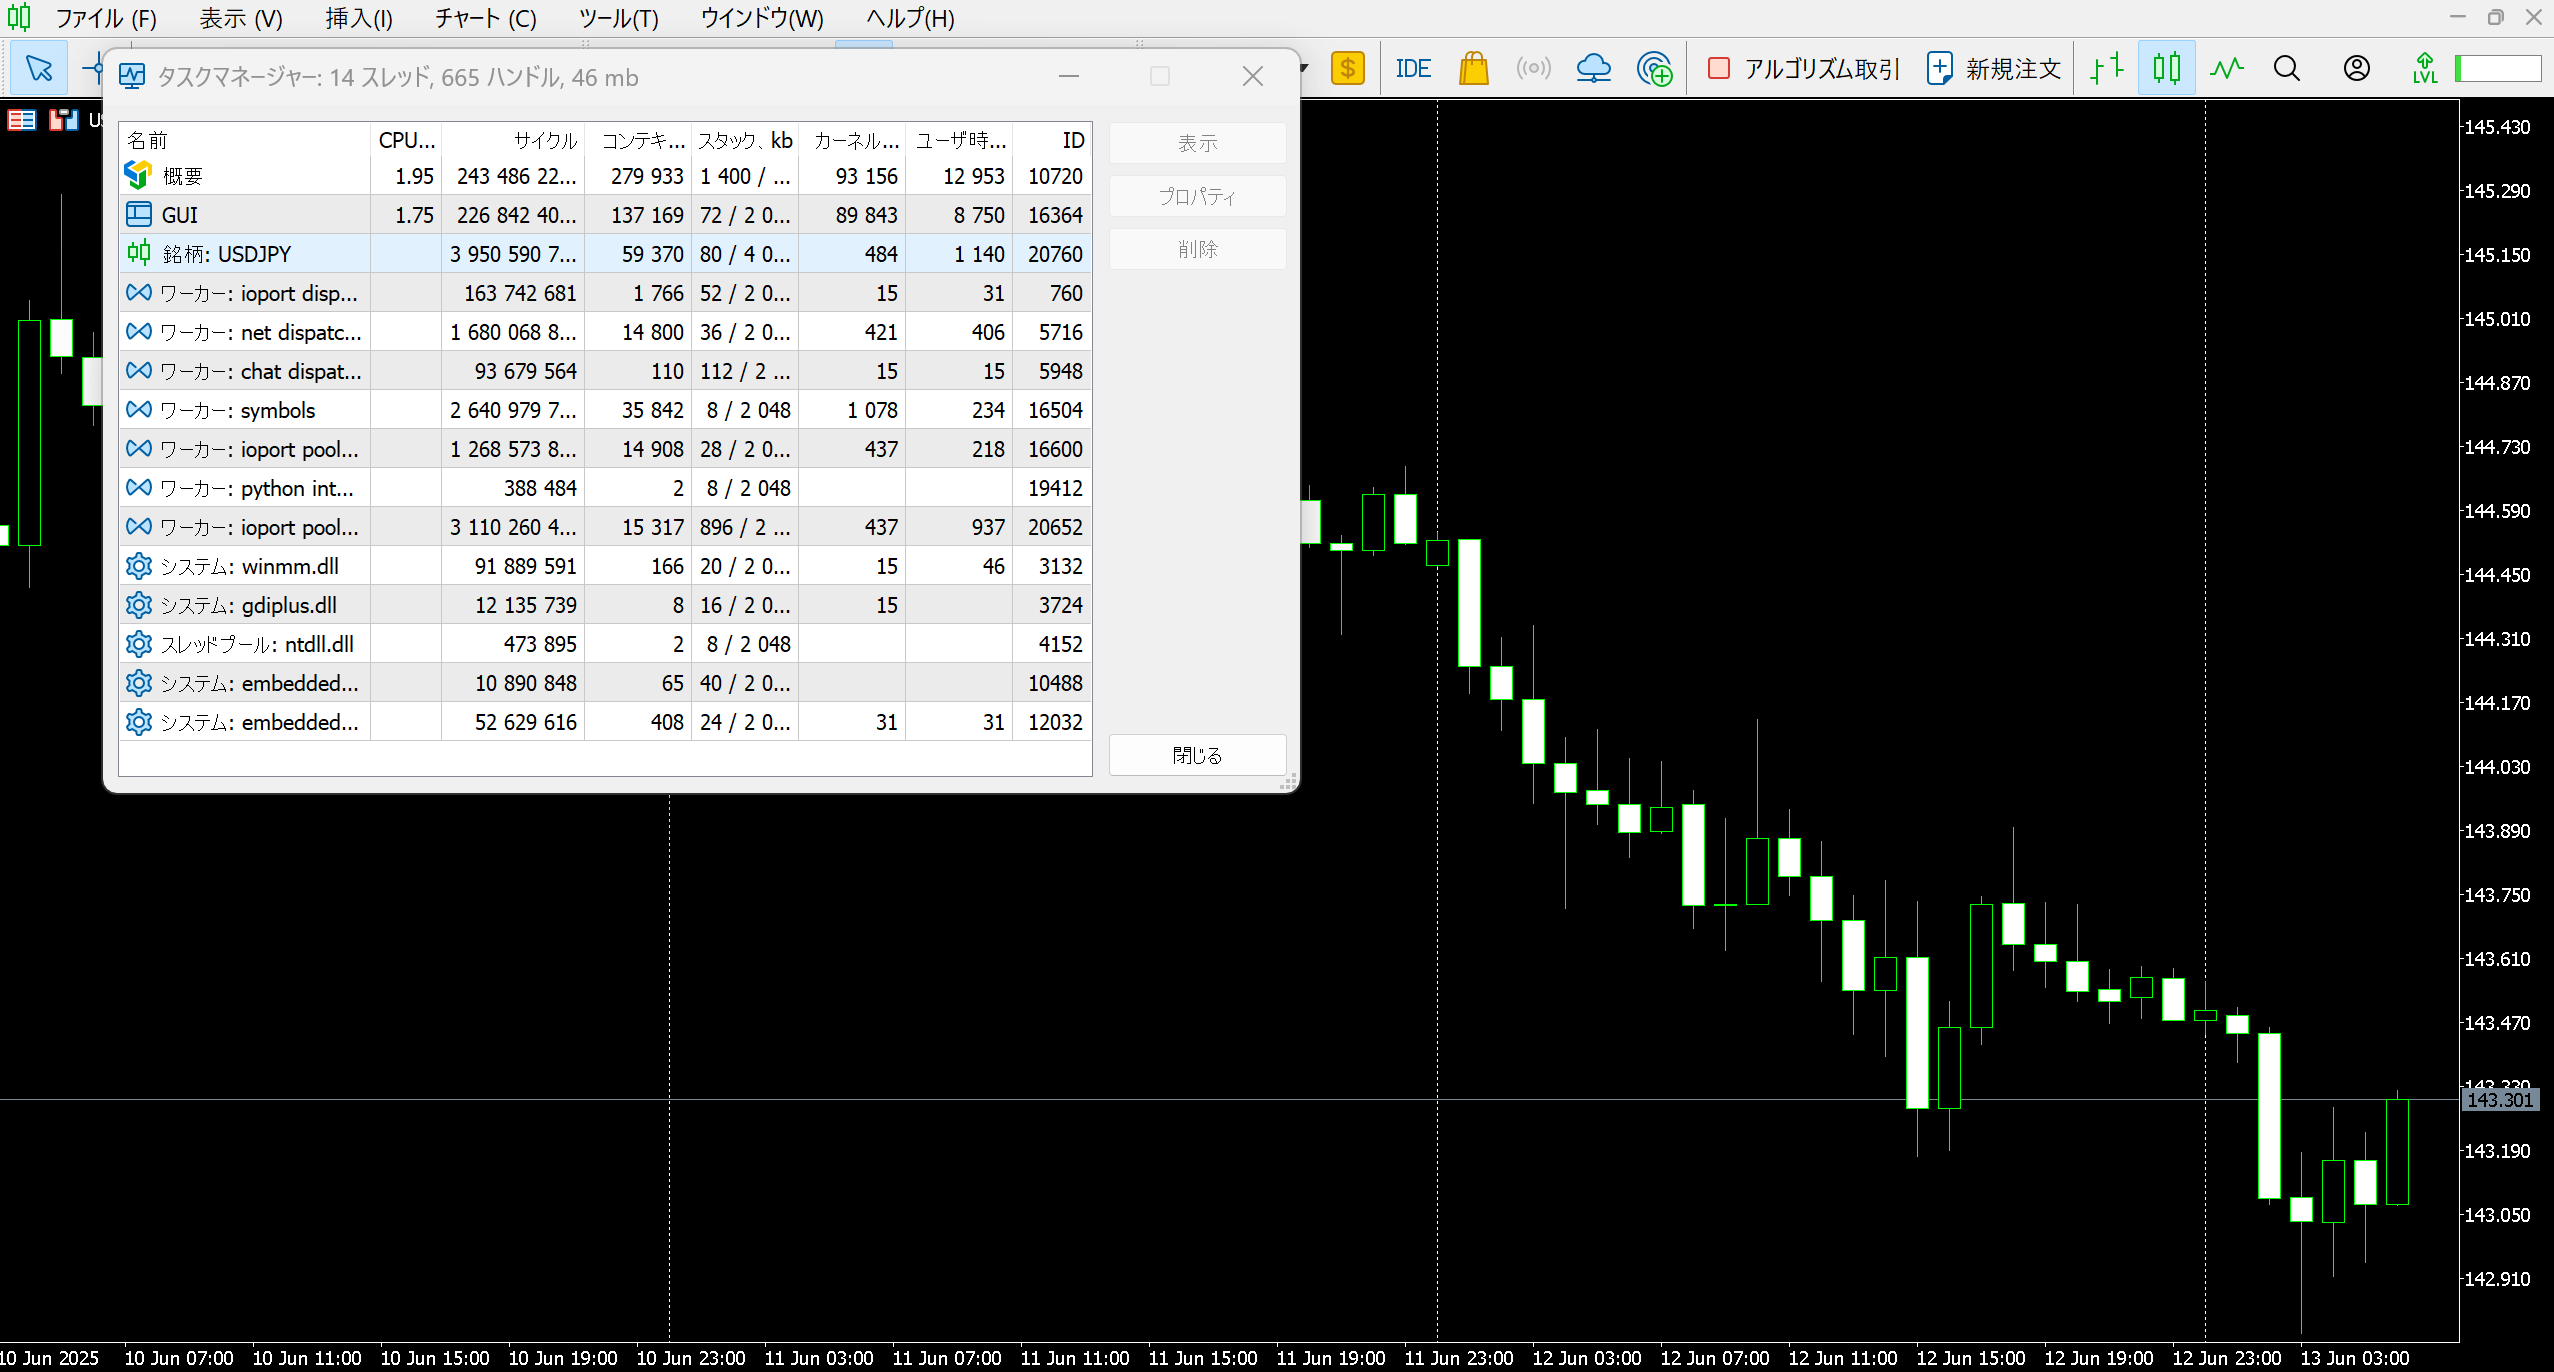Open the Market shopping bag icon

[1473, 69]
